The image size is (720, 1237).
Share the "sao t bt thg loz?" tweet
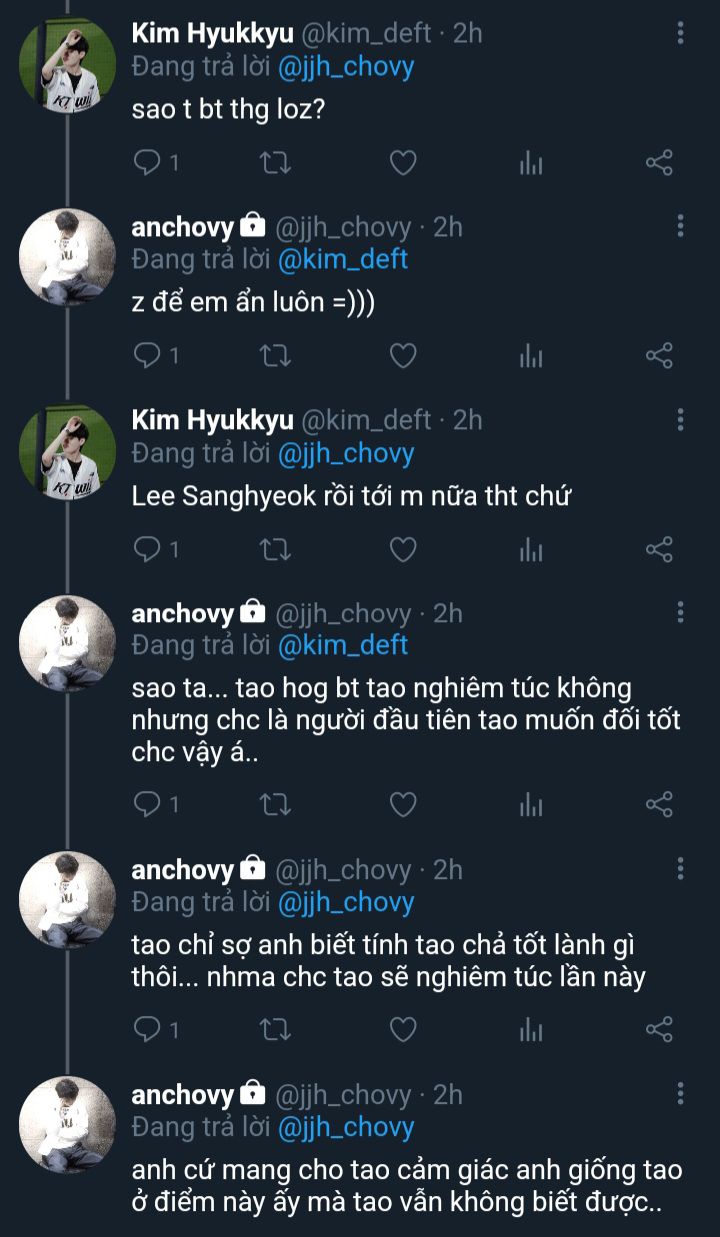pyautogui.click(x=659, y=162)
